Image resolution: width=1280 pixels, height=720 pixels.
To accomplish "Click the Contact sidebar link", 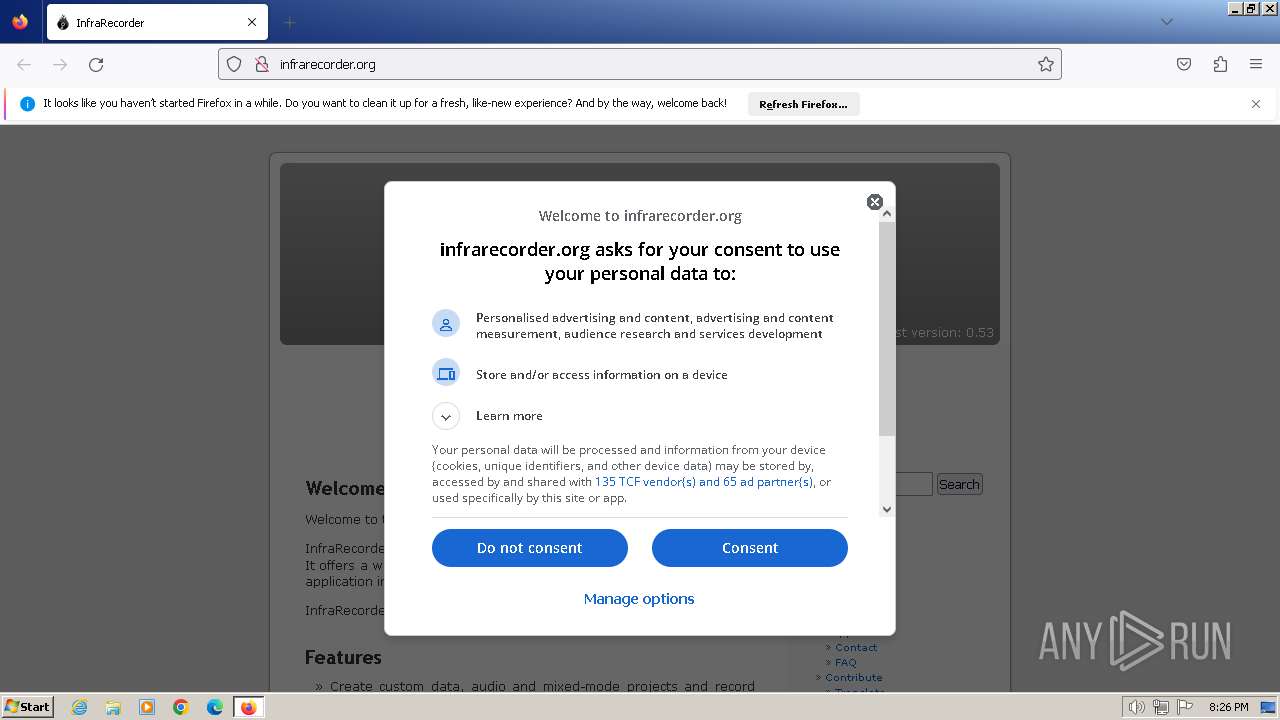I will 856,647.
